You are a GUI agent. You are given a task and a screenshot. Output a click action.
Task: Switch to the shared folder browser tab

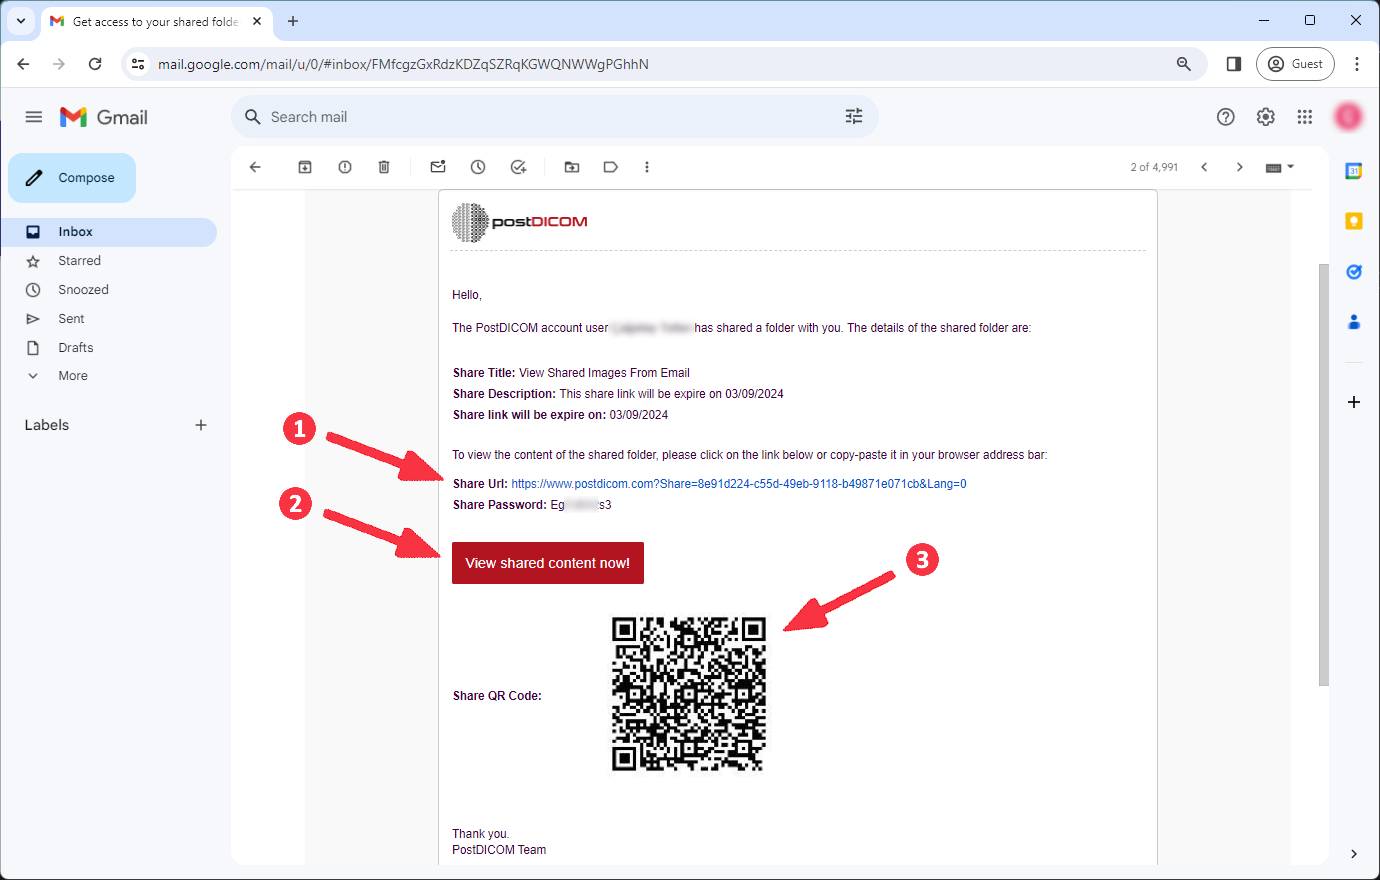click(x=148, y=21)
